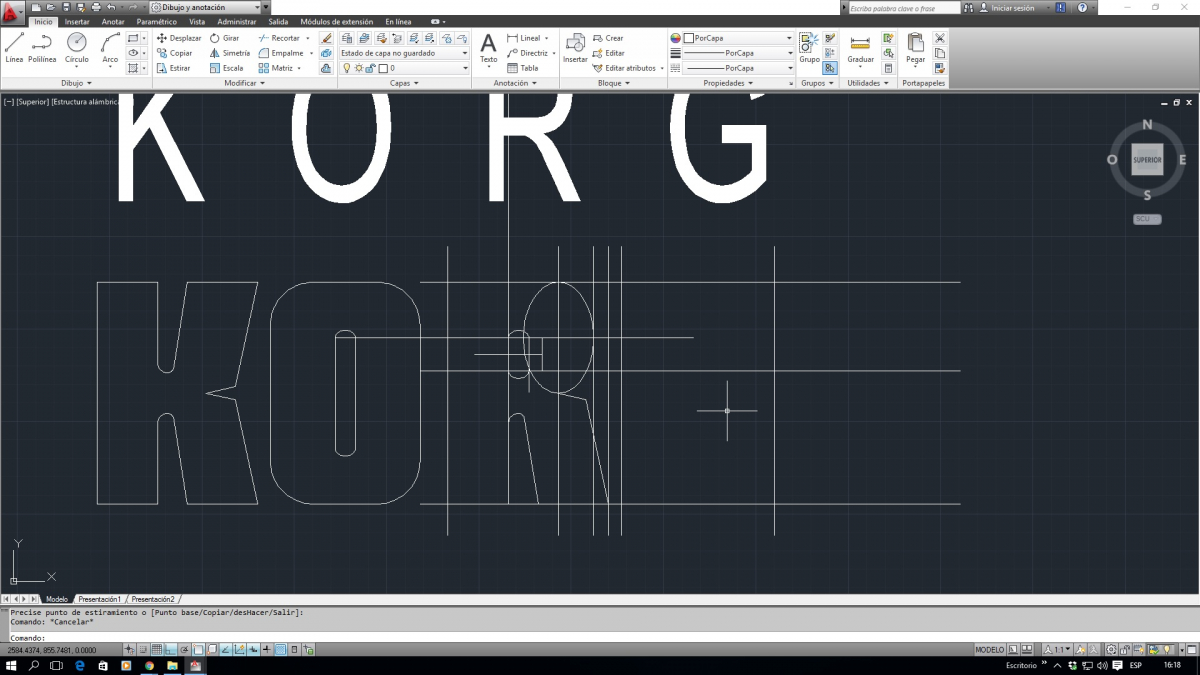The image size is (1200, 675).
Task: Click the AutoCAD application menu button
Action: click(13, 12)
